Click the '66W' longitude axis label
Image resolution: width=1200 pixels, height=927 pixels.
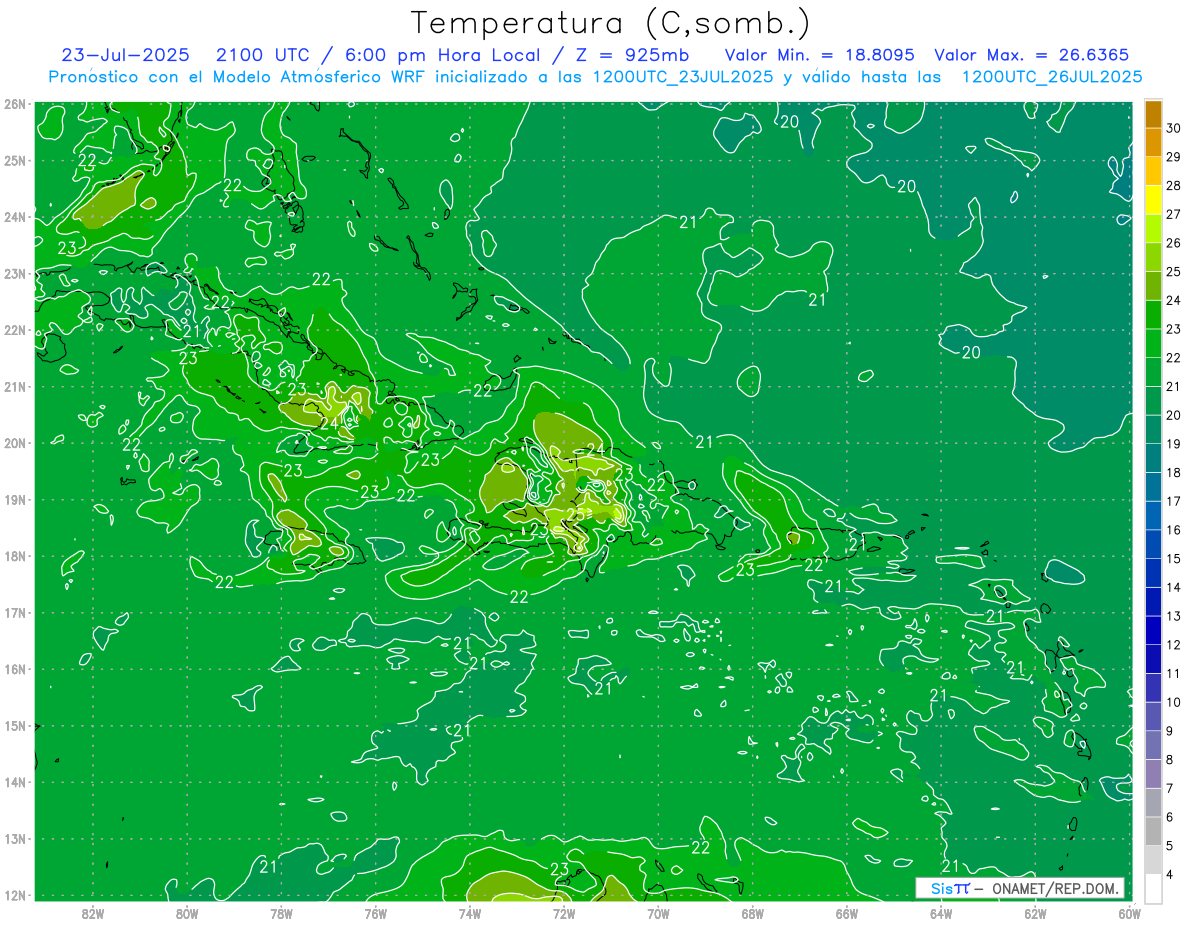pyautogui.click(x=847, y=913)
